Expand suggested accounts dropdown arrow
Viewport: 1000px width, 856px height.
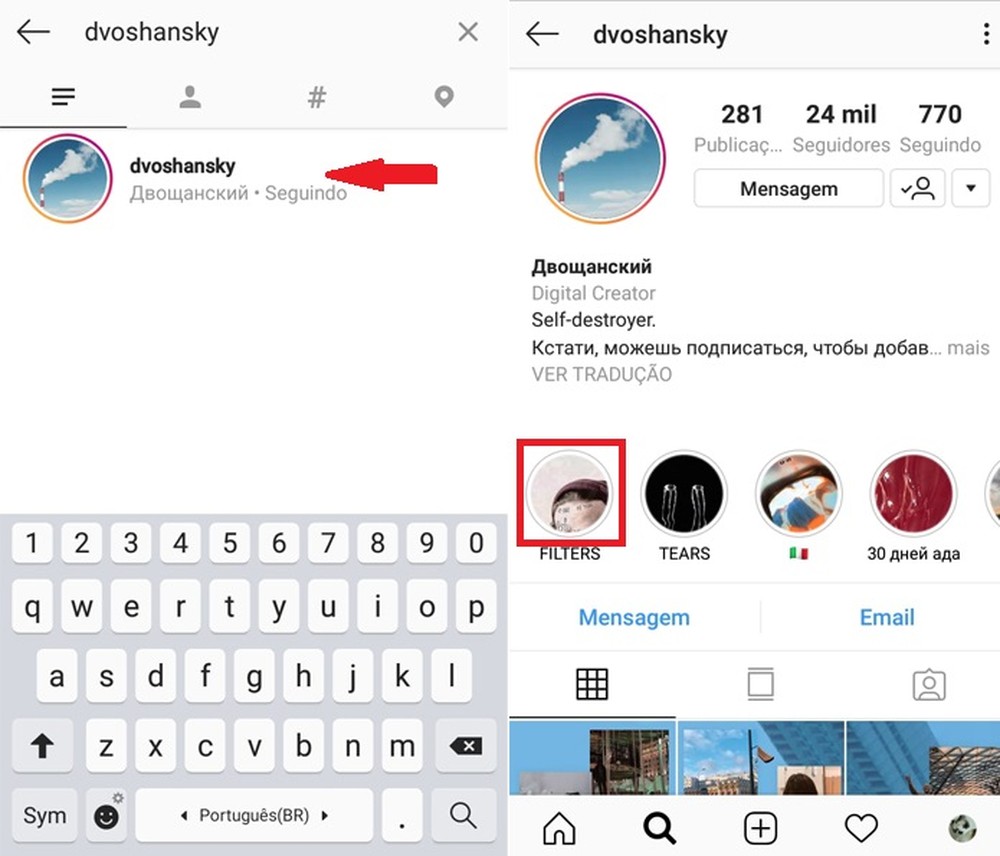971,189
